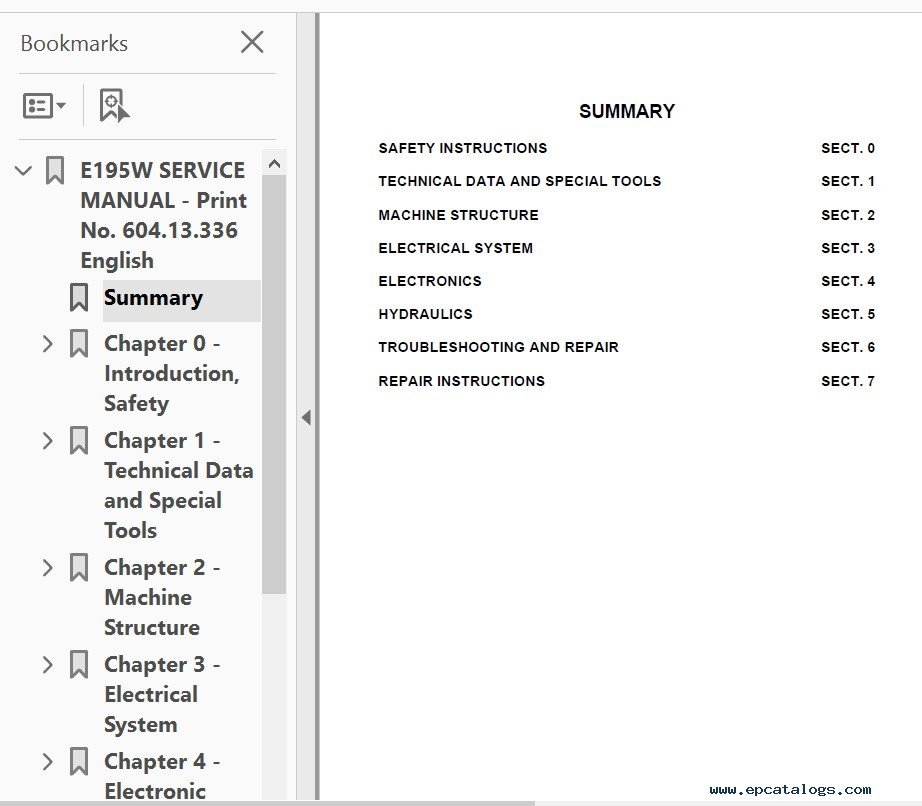Expand the Chapter 4 bookmark
The image size is (922, 806).
pos(48,762)
